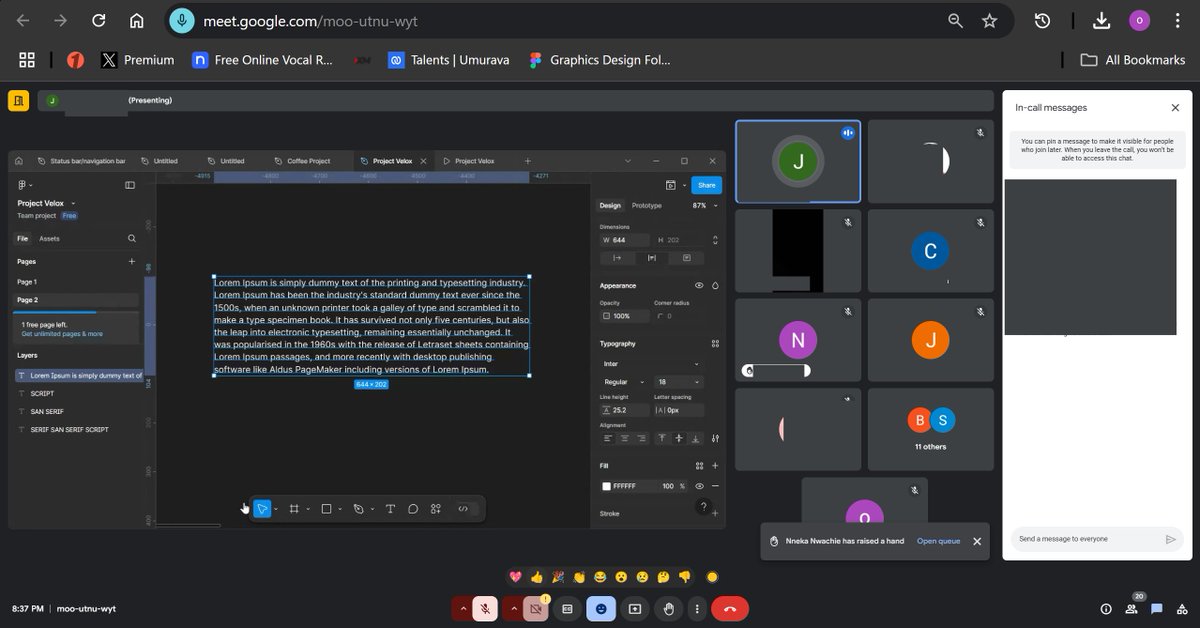Open meeting details info icon
Screen dimensions: 1200x628
(x=1106, y=608)
